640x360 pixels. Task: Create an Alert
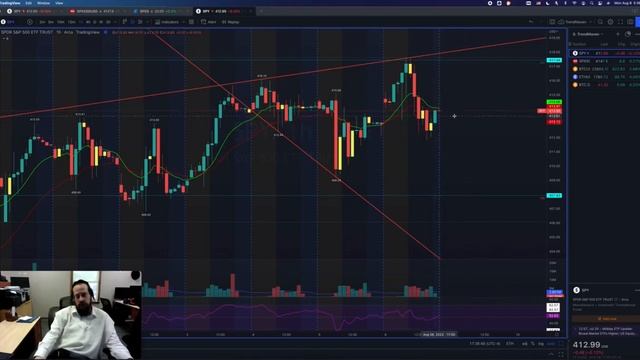coord(209,22)
